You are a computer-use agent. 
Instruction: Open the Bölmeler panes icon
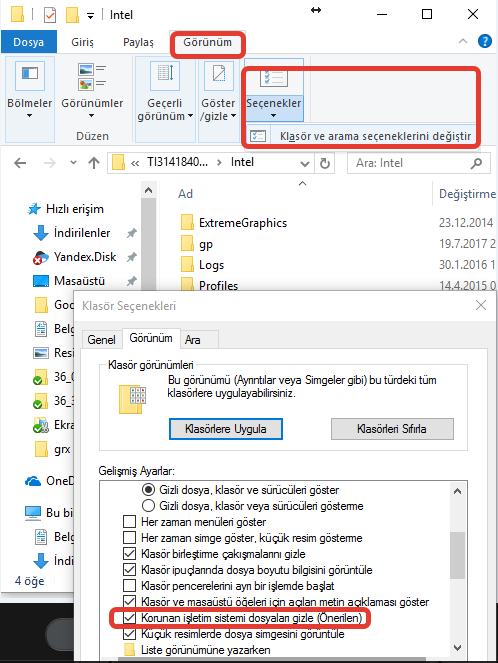[x=30, y=75]
